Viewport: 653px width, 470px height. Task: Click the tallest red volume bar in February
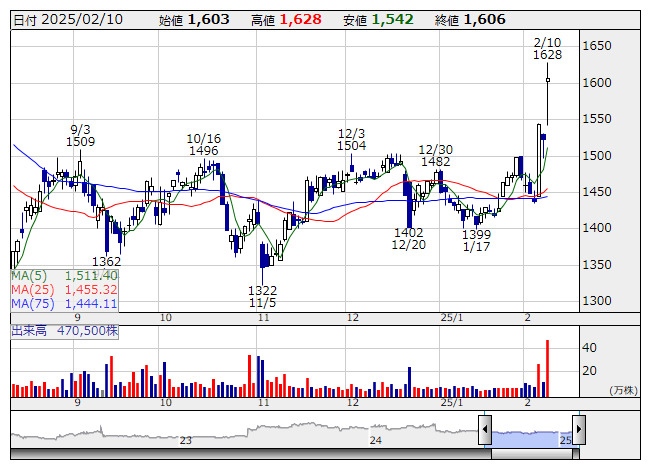click(x=547, y=368)
